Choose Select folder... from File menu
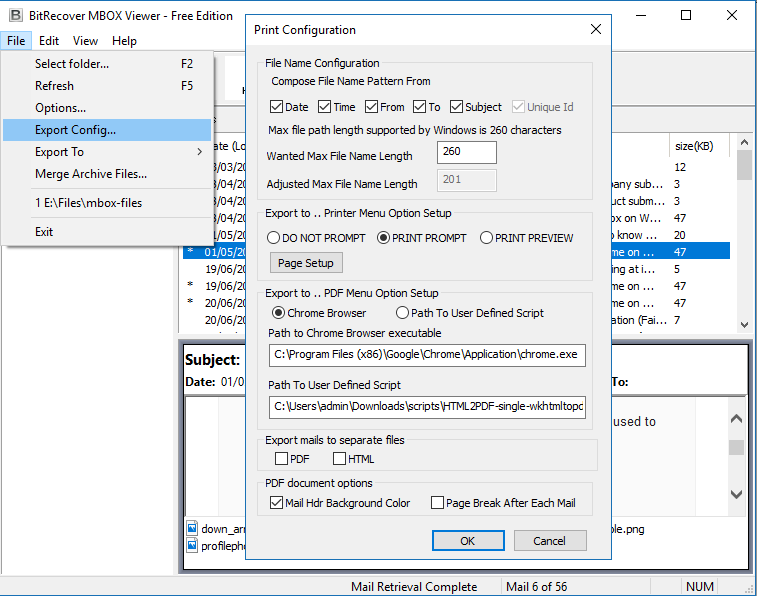 click(107, 64)
